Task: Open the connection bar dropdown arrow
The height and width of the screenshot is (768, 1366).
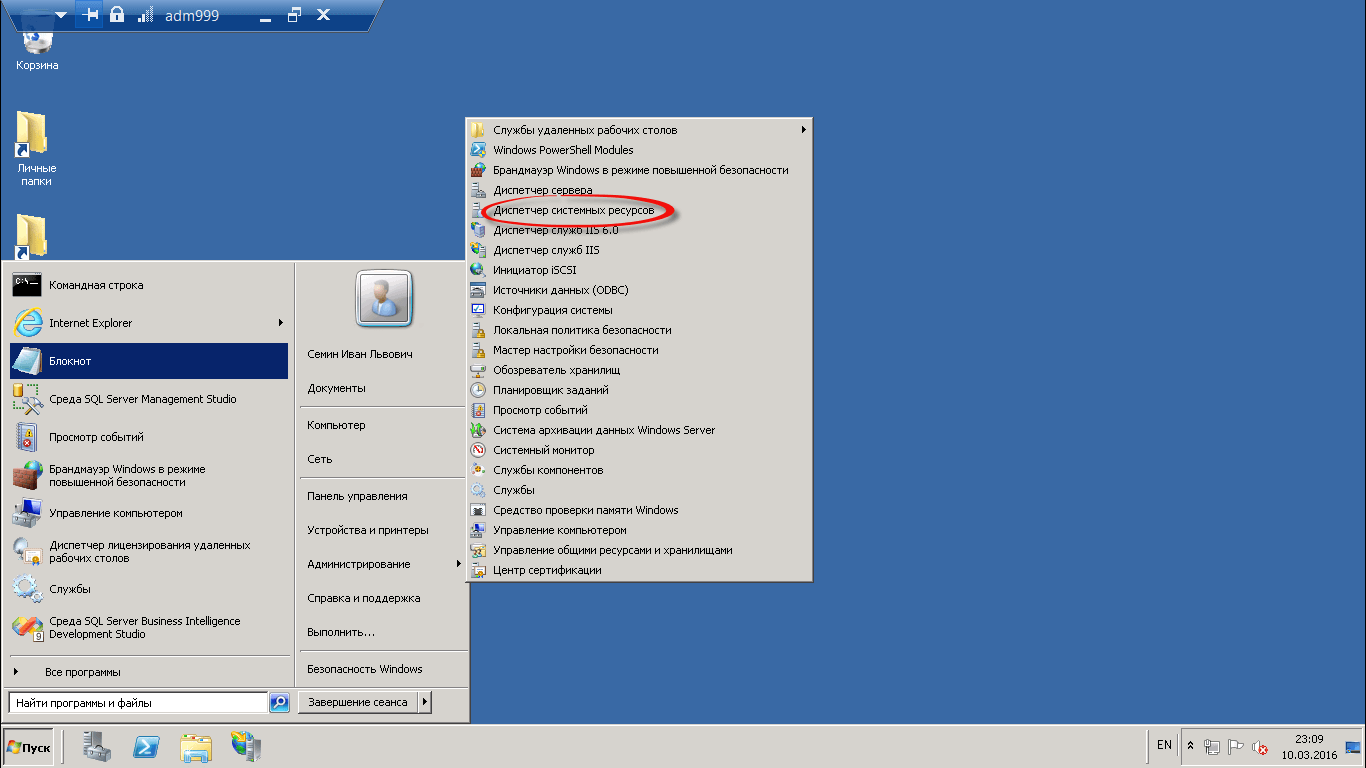Action: point(61,16)
